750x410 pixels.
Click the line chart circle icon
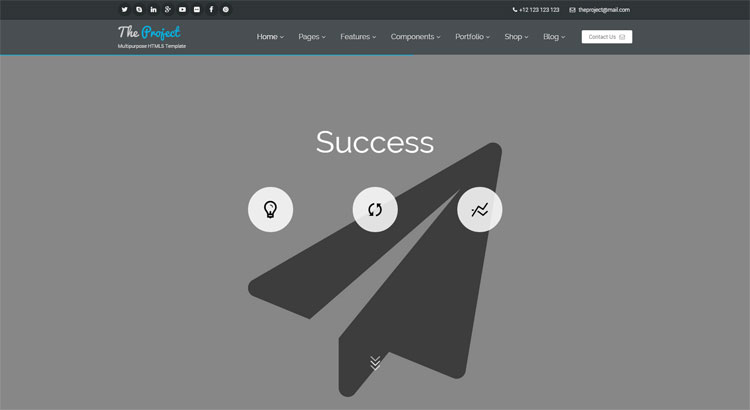click(x=480, y=209)
